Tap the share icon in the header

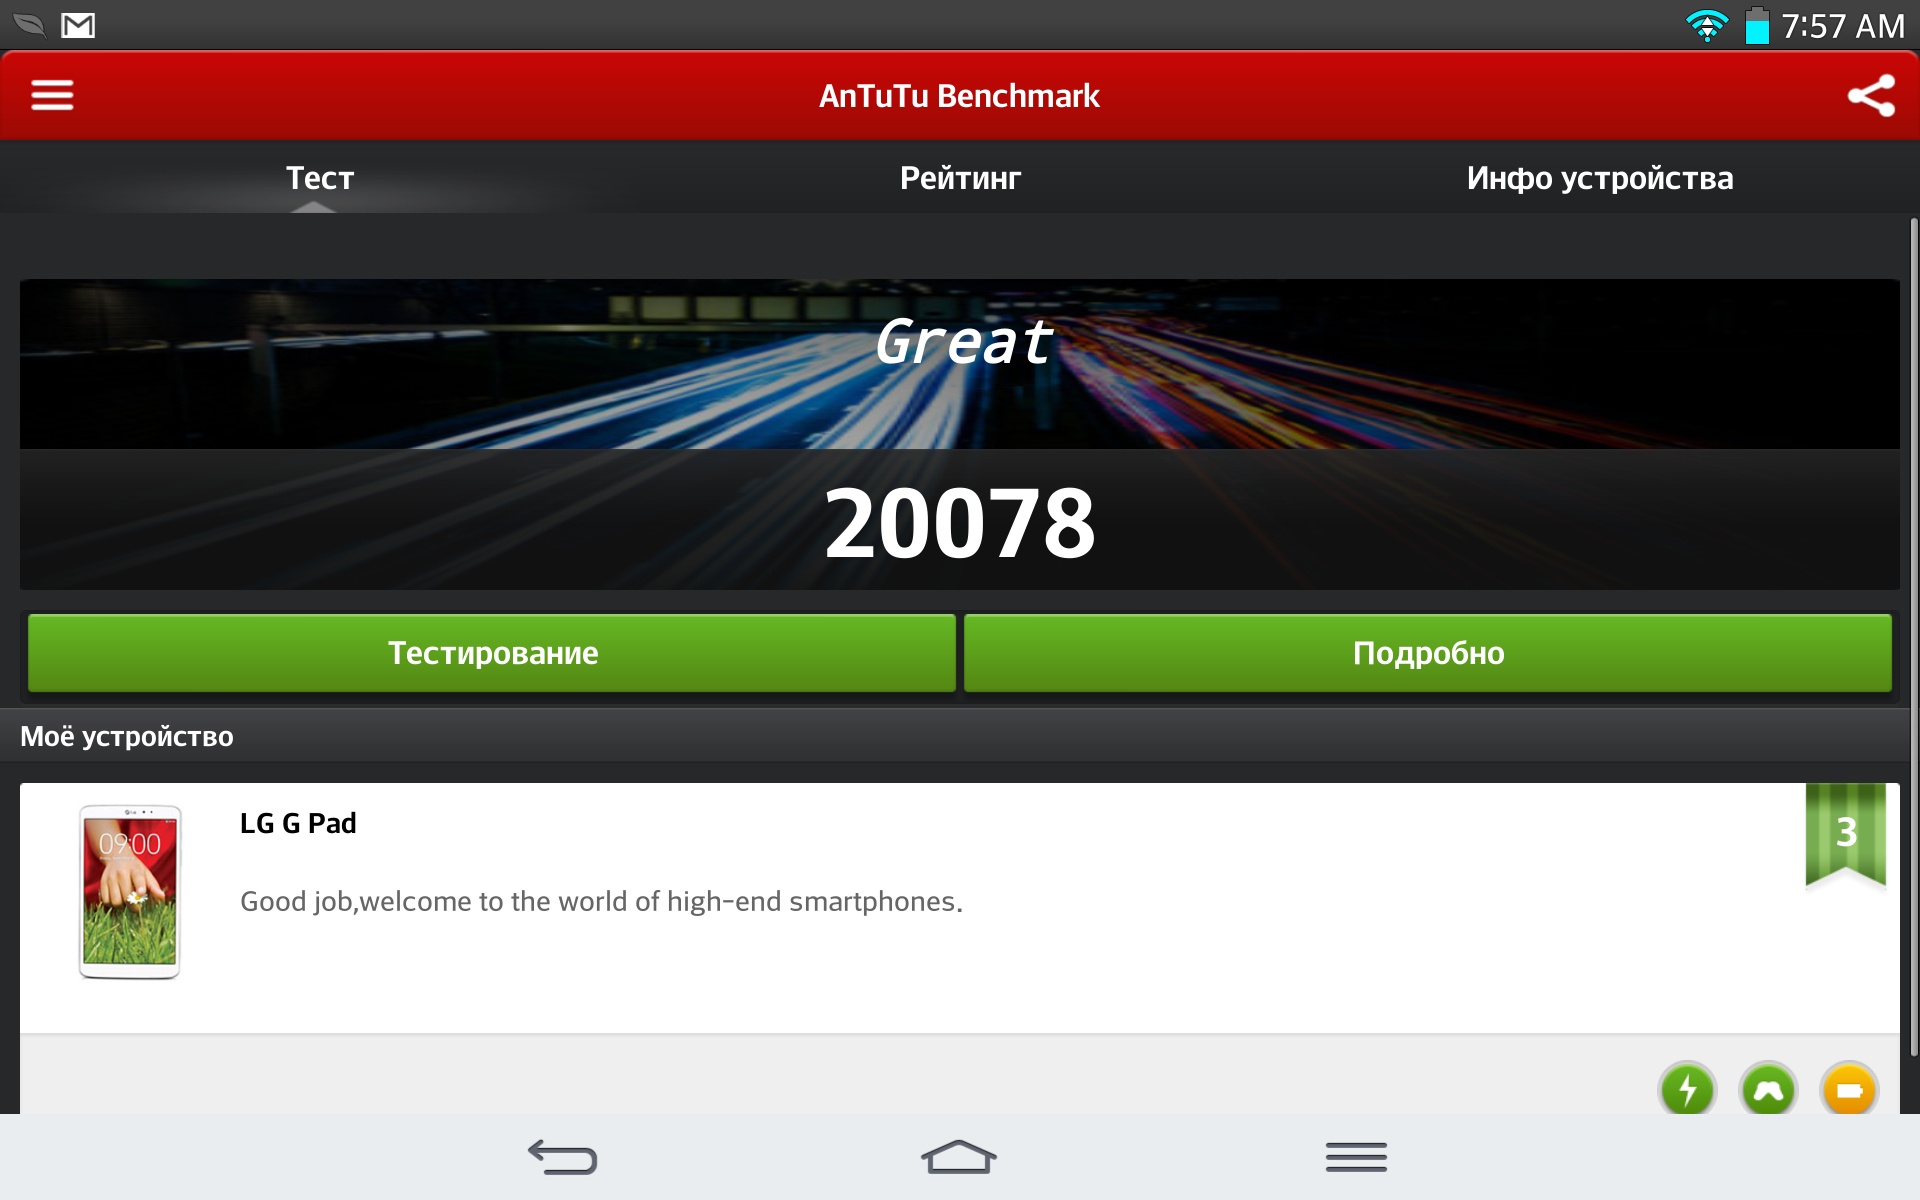(x=1871, y=96)
